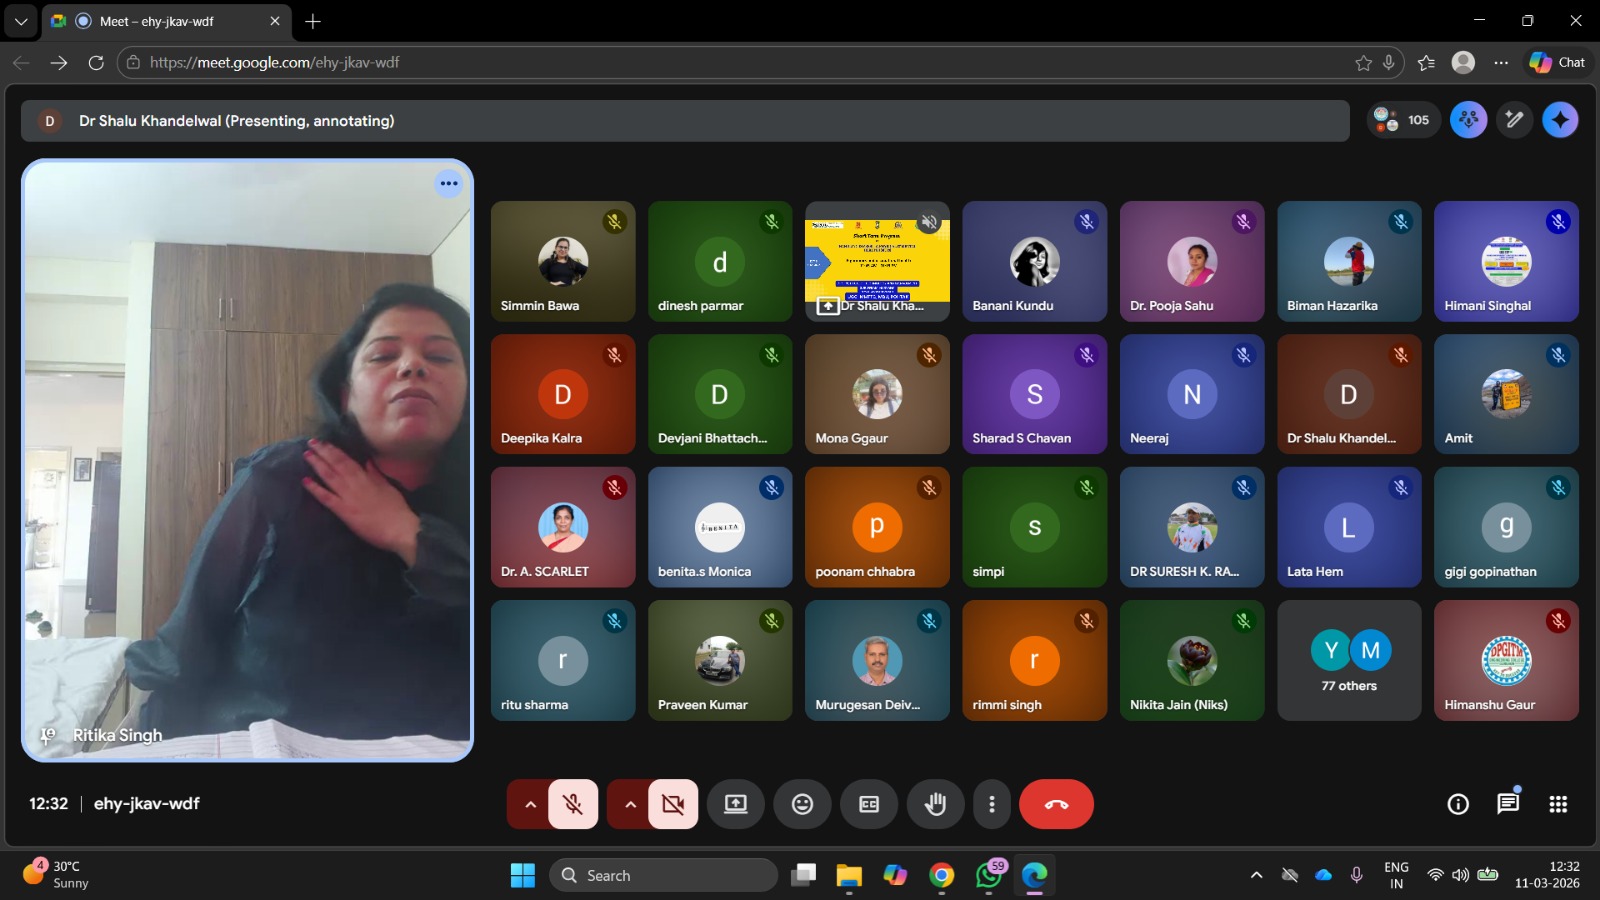Open the emoji reactions picker
Viewport: 1600px width, 900px height.
pos(802,804)
